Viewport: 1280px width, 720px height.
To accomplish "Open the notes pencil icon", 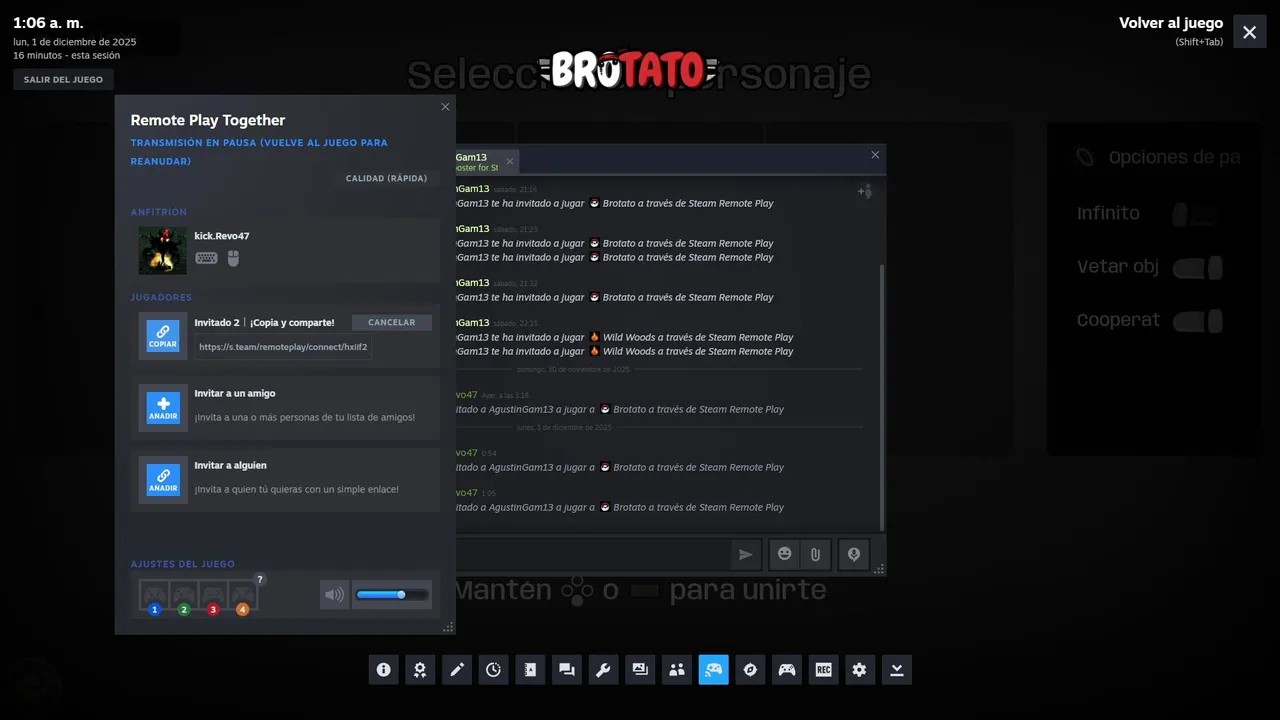I will pos(457,670).
